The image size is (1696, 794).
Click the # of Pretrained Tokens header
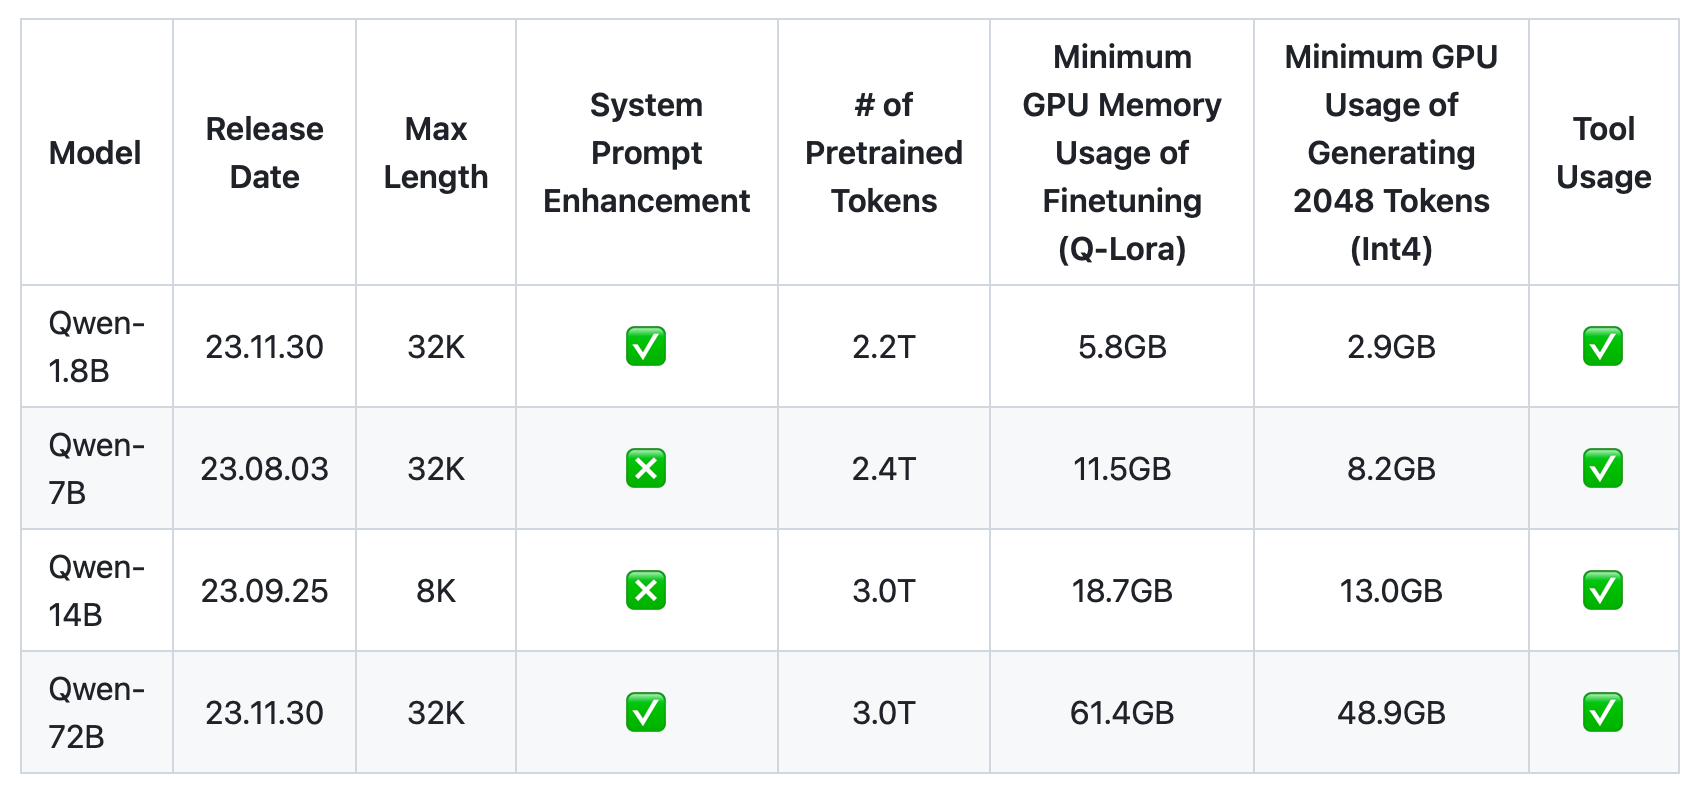tap(884, 153)
